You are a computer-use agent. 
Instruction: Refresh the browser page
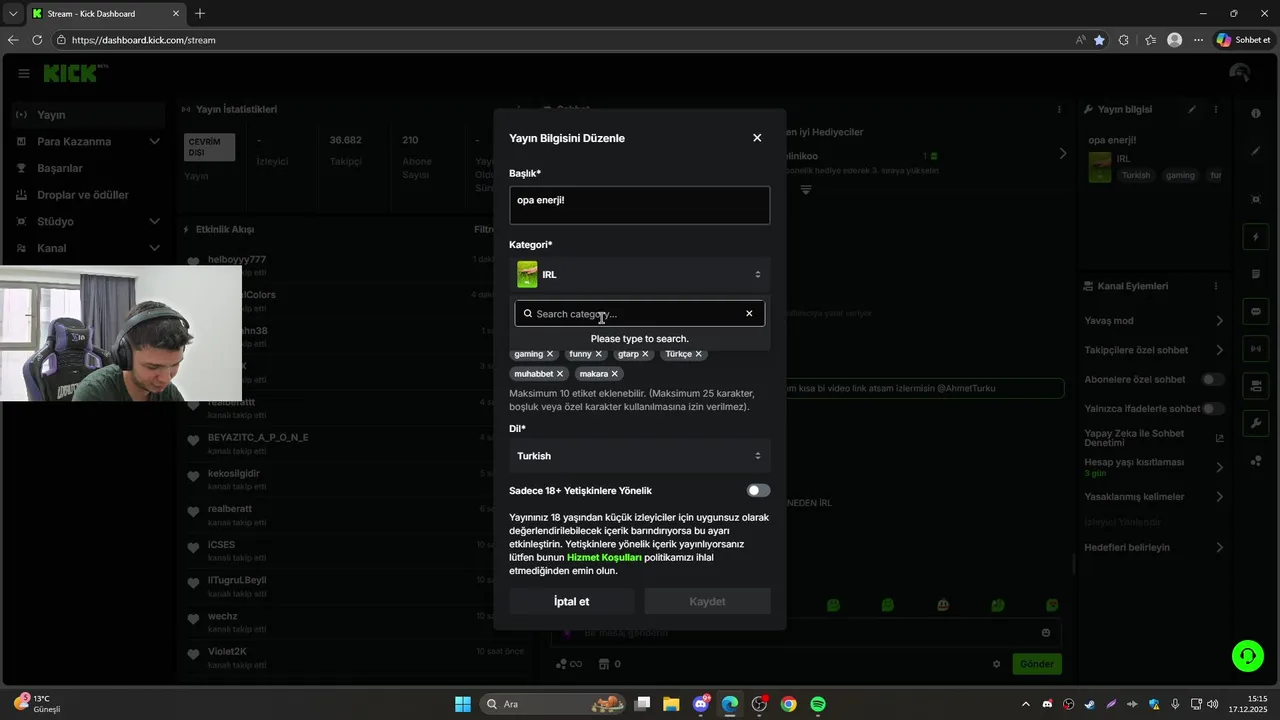pyautogui.click(x=37, y=40)
